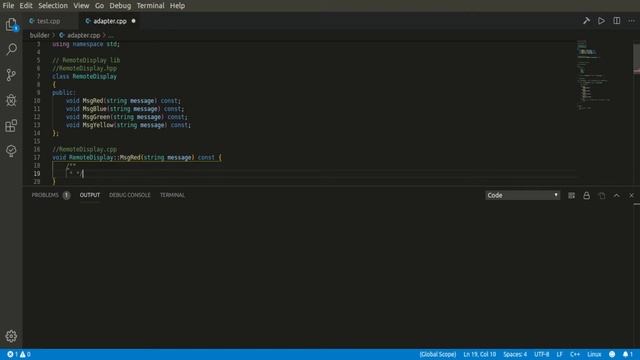Click the editor minimap
This screenshot has width=640, height=360.
coord(604,76)
